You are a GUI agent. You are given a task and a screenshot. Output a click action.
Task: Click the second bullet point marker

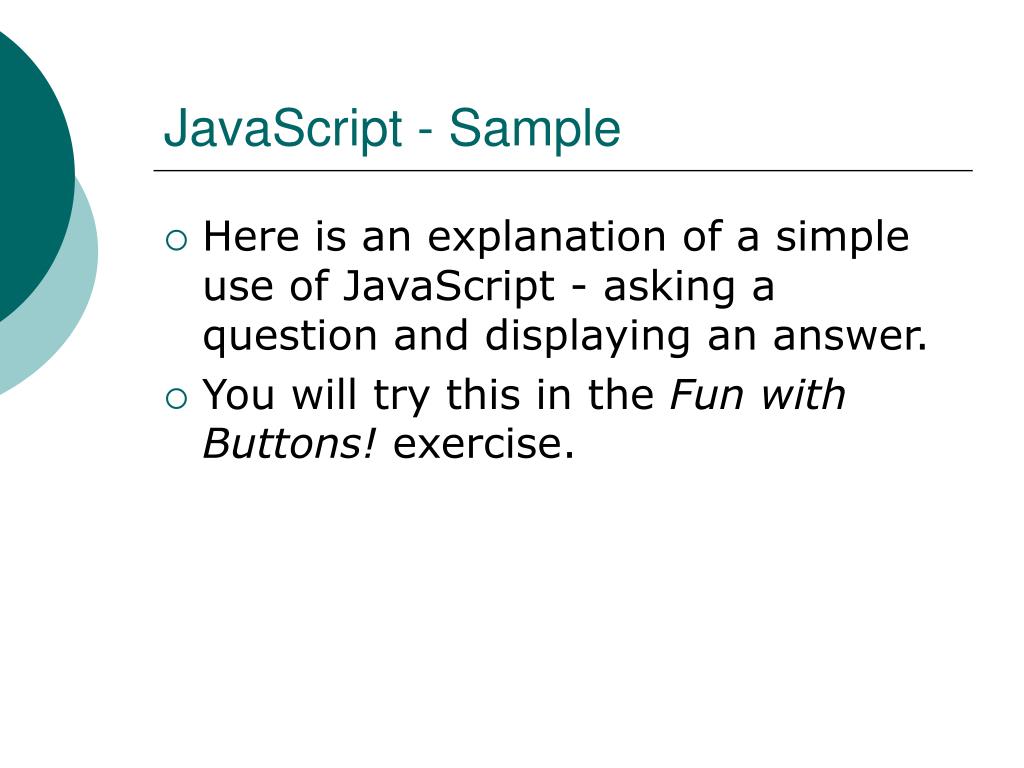point(175,399)
